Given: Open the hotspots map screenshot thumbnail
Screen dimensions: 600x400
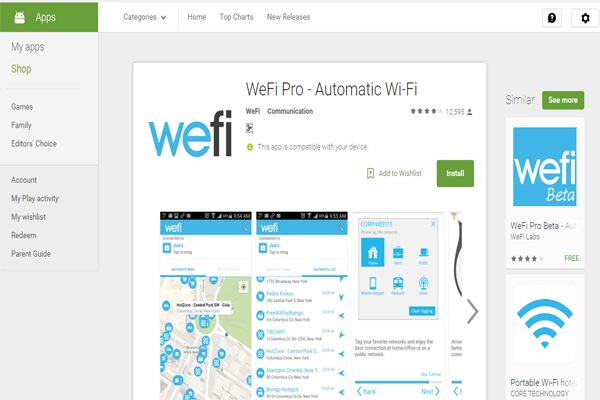Looking at the screenshot, I should pyautogui.click(x=206, y=305).
